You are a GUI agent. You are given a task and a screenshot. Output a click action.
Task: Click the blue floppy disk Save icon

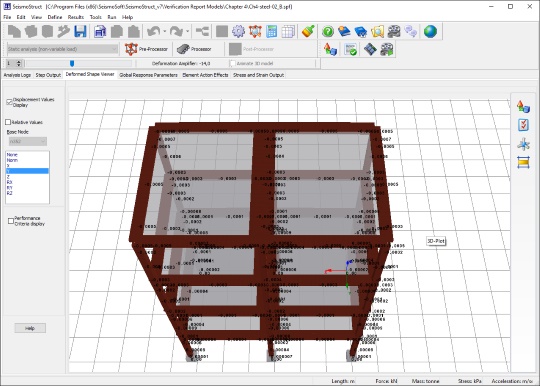[x=80, y=31]
